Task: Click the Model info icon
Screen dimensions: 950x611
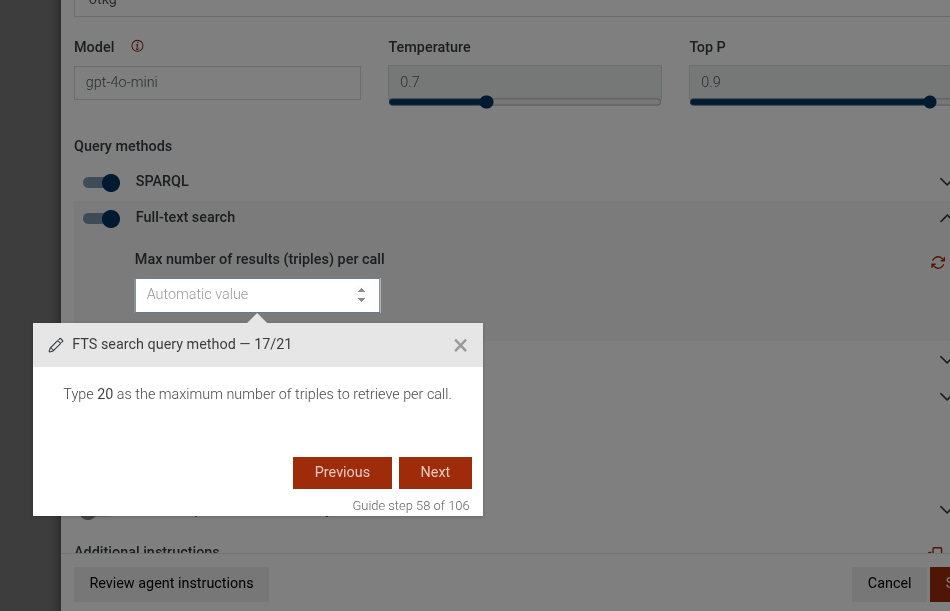Action: coord(138,47)
